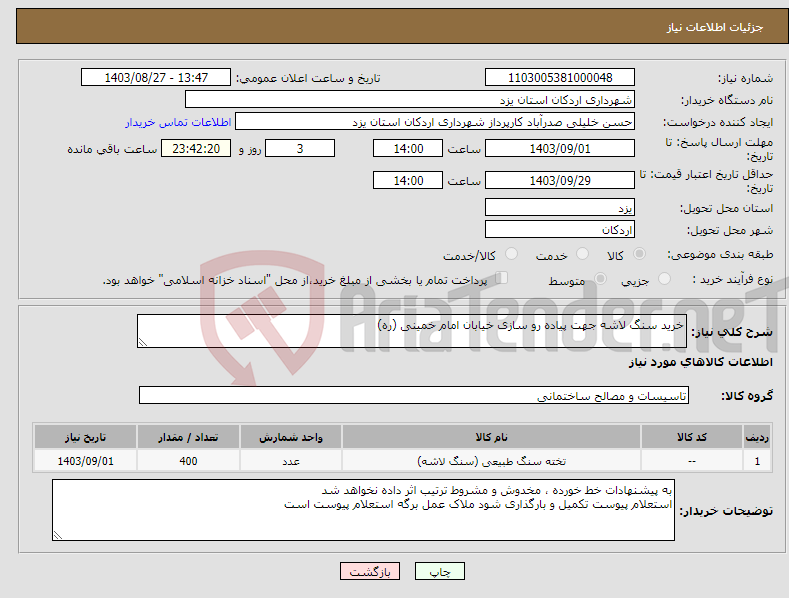789x598 pixels.
Task: Click the requester field حسن خلیلی صدرآباد
Action: (435, 121)
